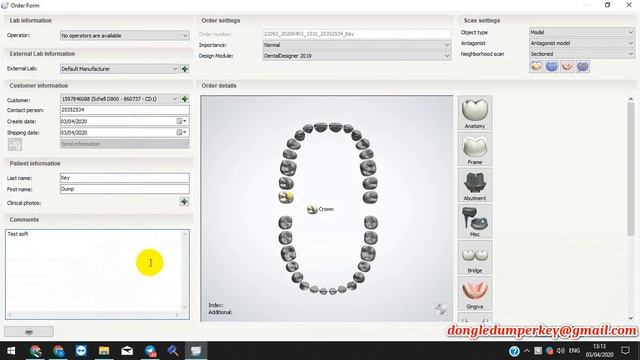
Task: Click the first yellow scan settings icon
Action: pyautogui.click(x=536, y=66)
